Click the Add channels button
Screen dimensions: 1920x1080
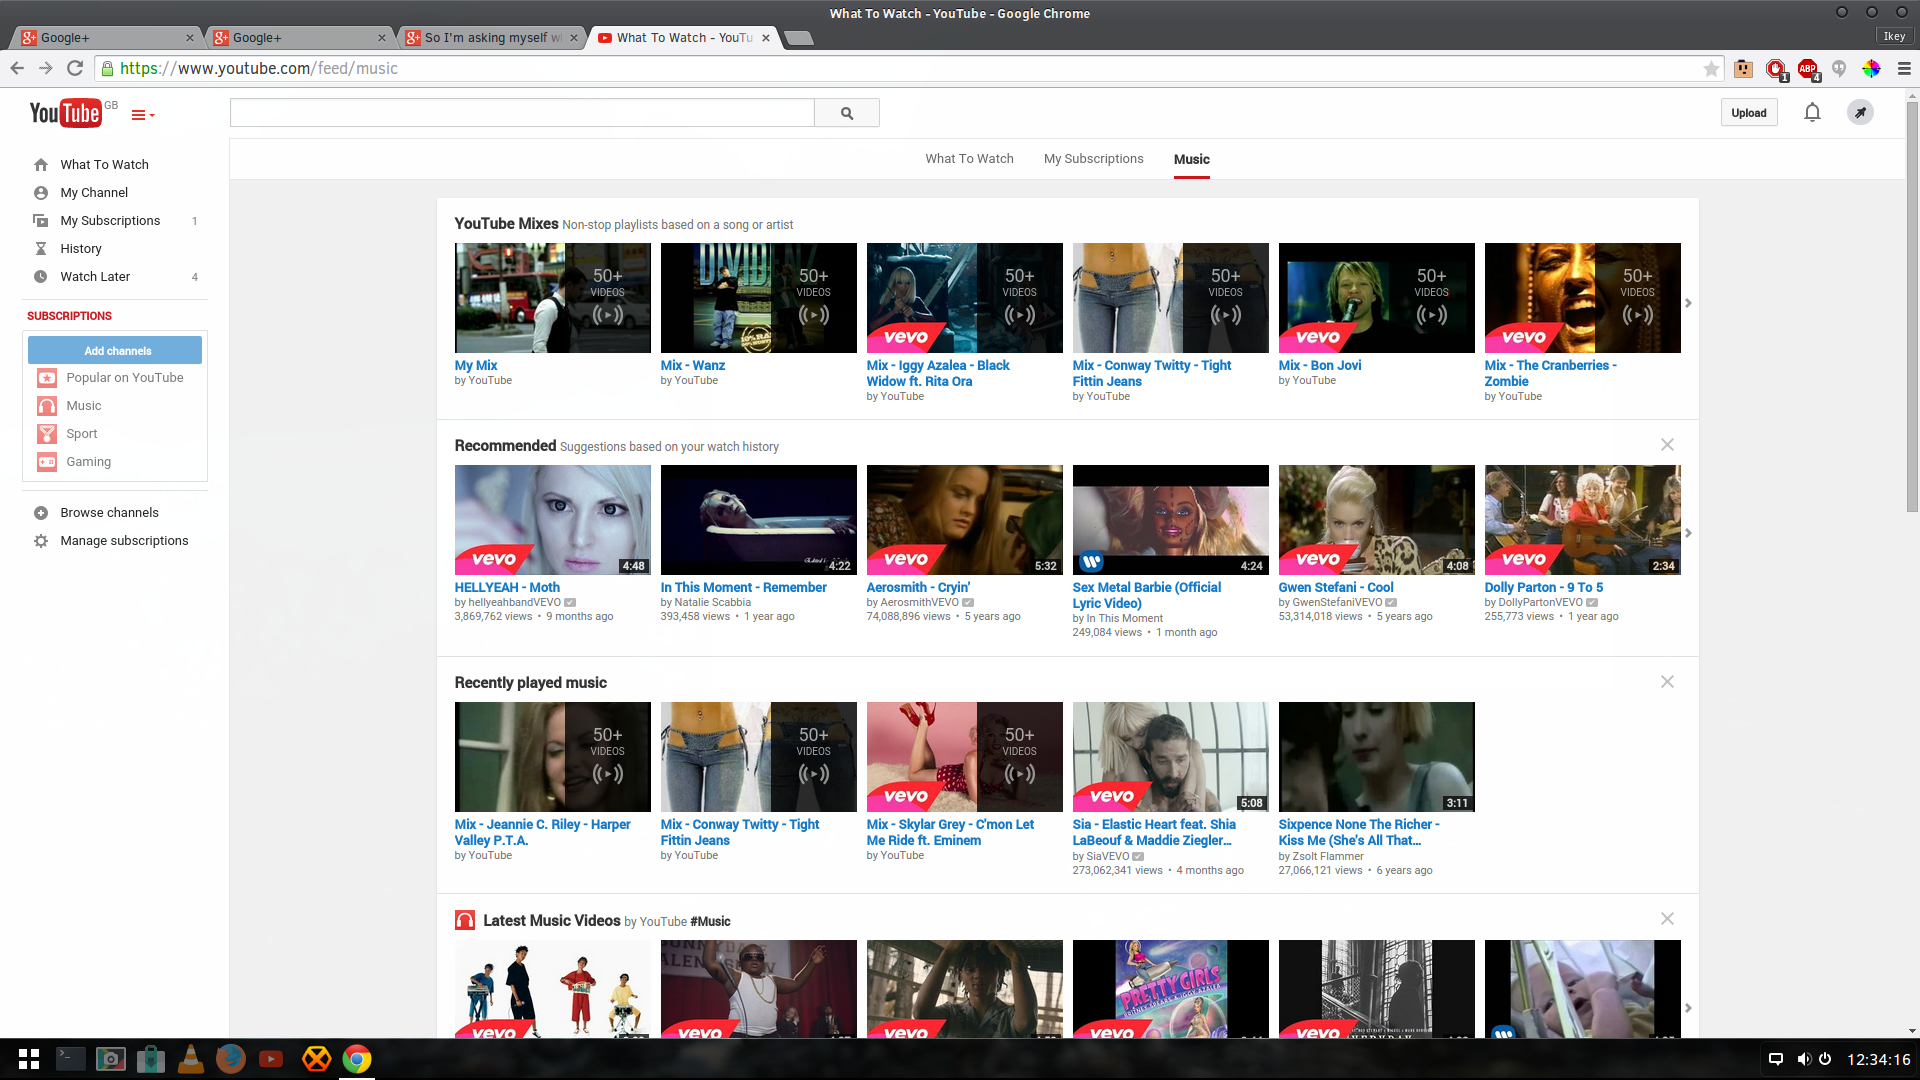[x=115, y=351]
